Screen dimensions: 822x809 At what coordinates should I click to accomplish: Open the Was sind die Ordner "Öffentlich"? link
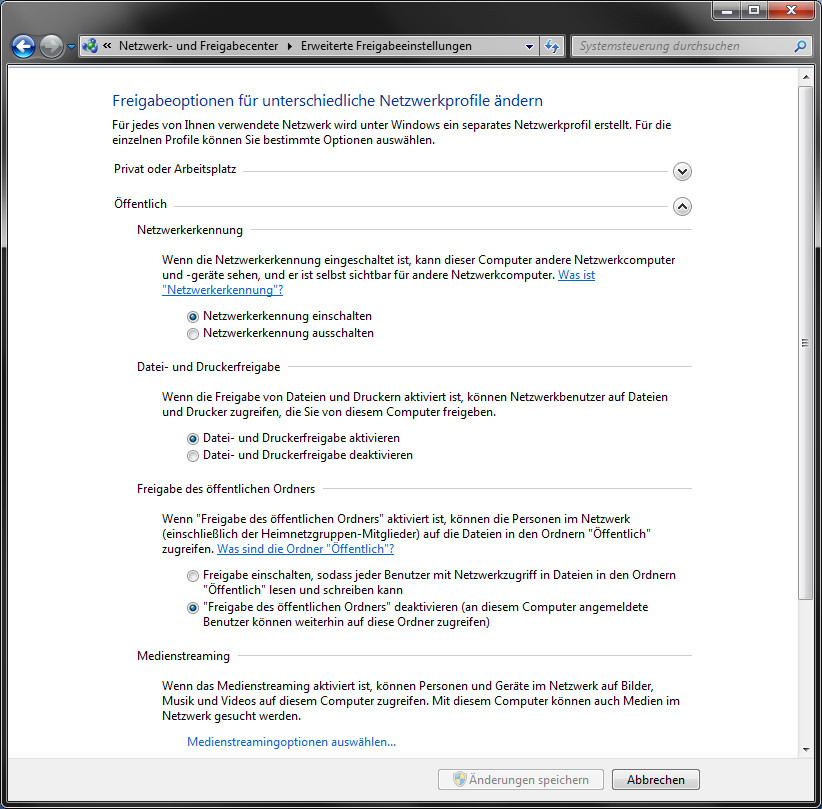[x=306, y=549]
